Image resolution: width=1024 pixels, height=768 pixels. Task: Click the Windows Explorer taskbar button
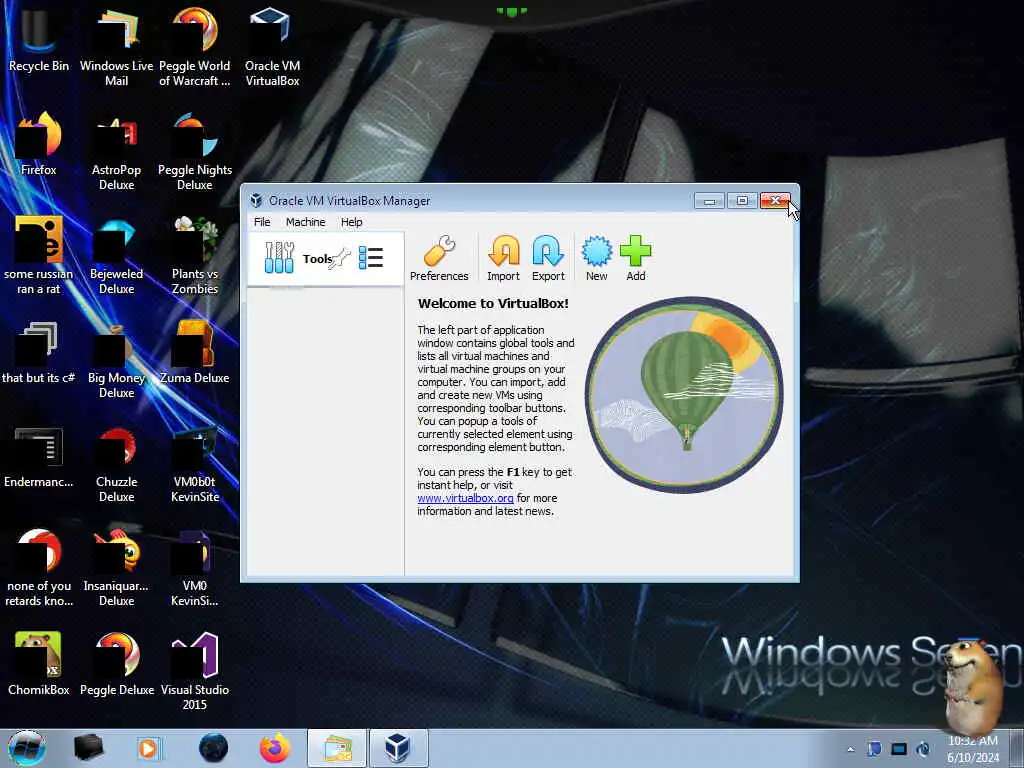pos(337,748)
